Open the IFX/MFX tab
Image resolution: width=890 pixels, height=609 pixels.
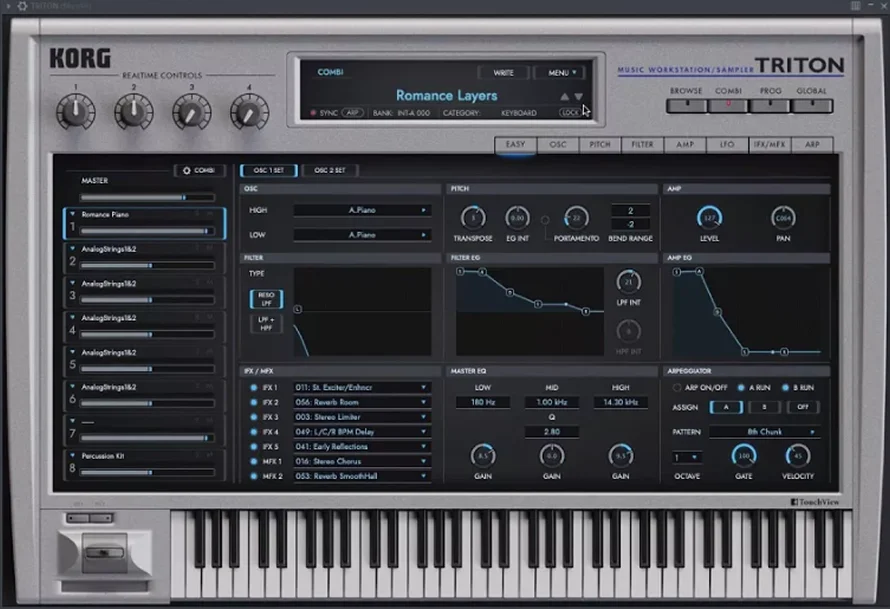pyautogui.click(x=770, y=145)
